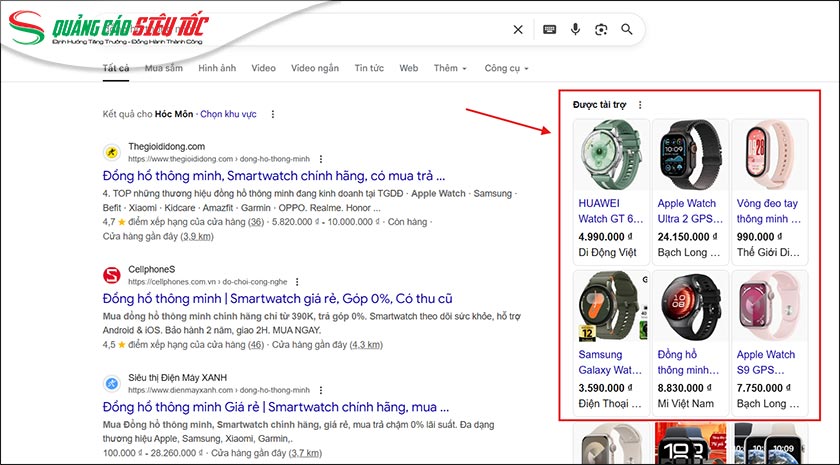
Task: Switch to the Video ngắn tab
Action: click(315, 69)
